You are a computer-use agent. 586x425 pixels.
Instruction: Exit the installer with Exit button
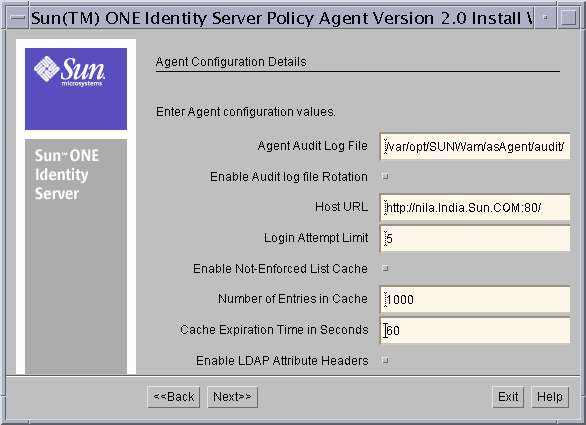[x=508, y=397]
